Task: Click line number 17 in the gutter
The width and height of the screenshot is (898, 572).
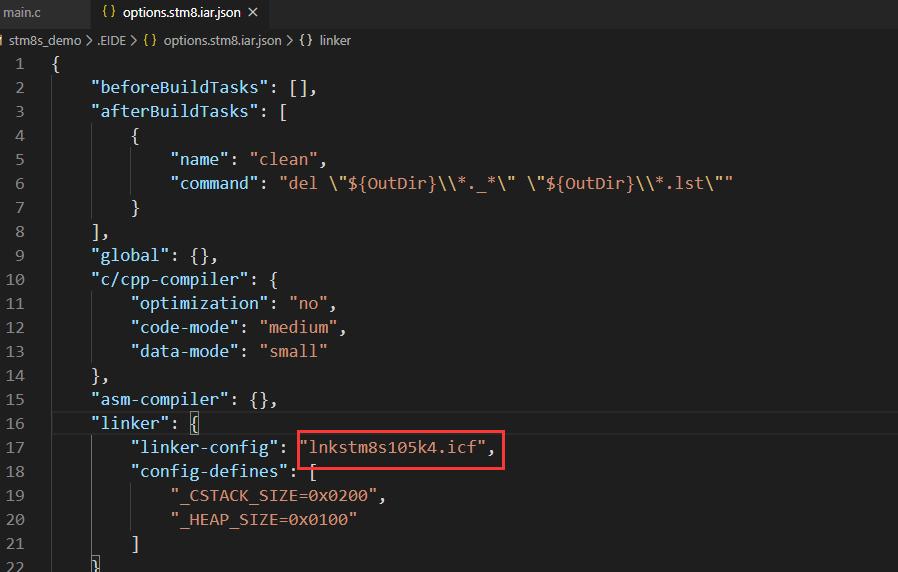Action: [x=15, y=447]
